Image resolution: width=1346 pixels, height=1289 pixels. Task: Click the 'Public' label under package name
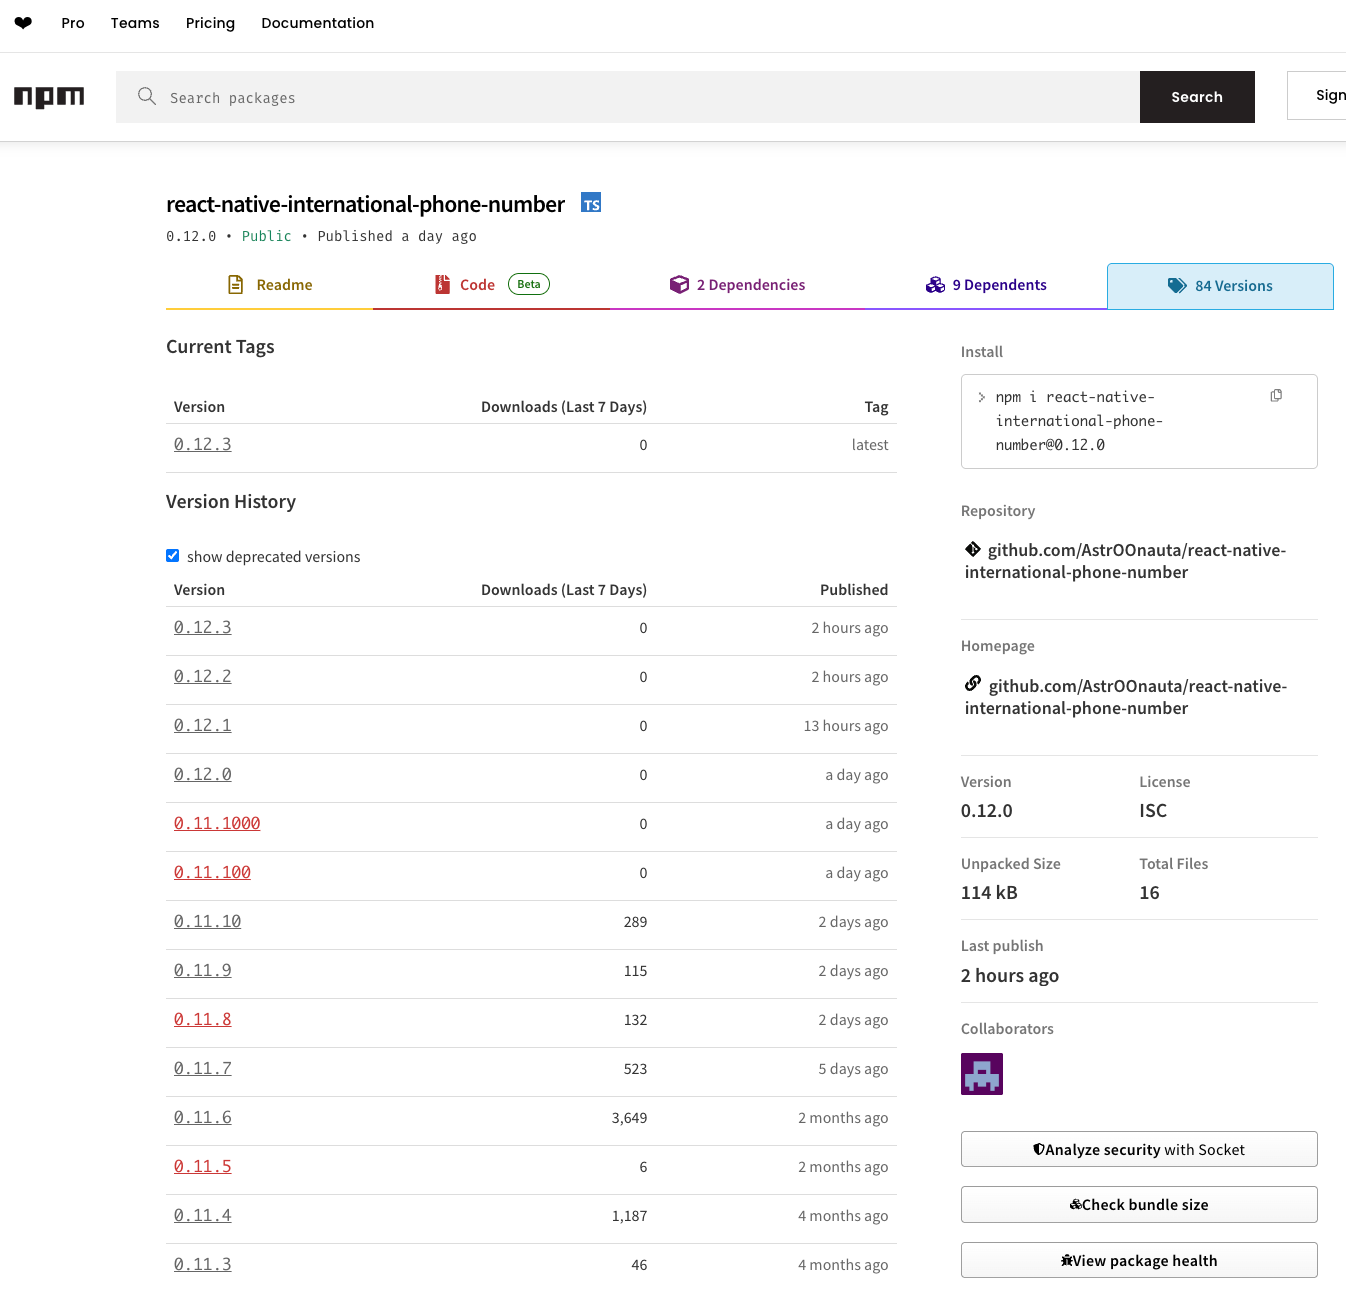click(267, 236)
